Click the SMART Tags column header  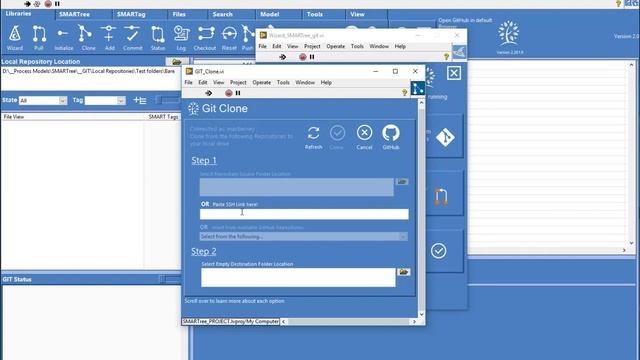(x=163, y=117)
